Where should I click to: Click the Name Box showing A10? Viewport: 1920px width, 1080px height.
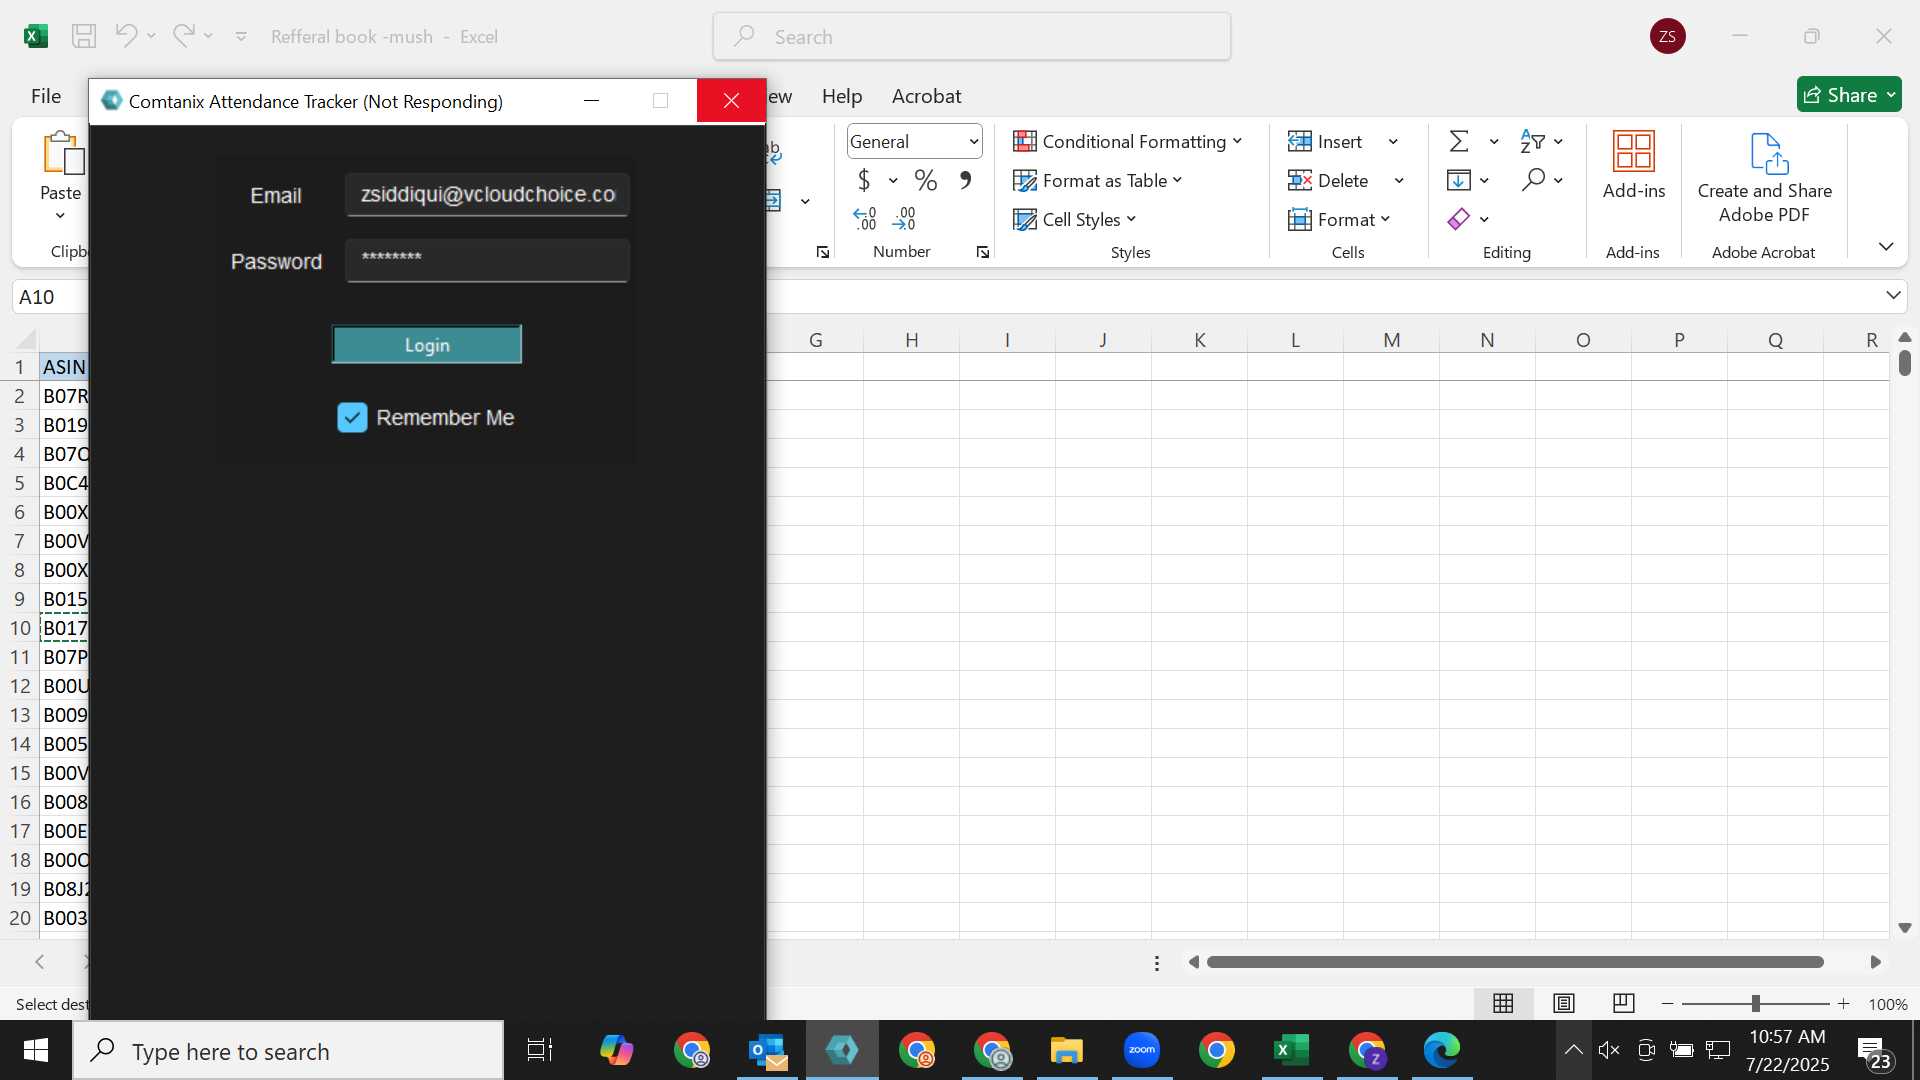tap(50, 297)
